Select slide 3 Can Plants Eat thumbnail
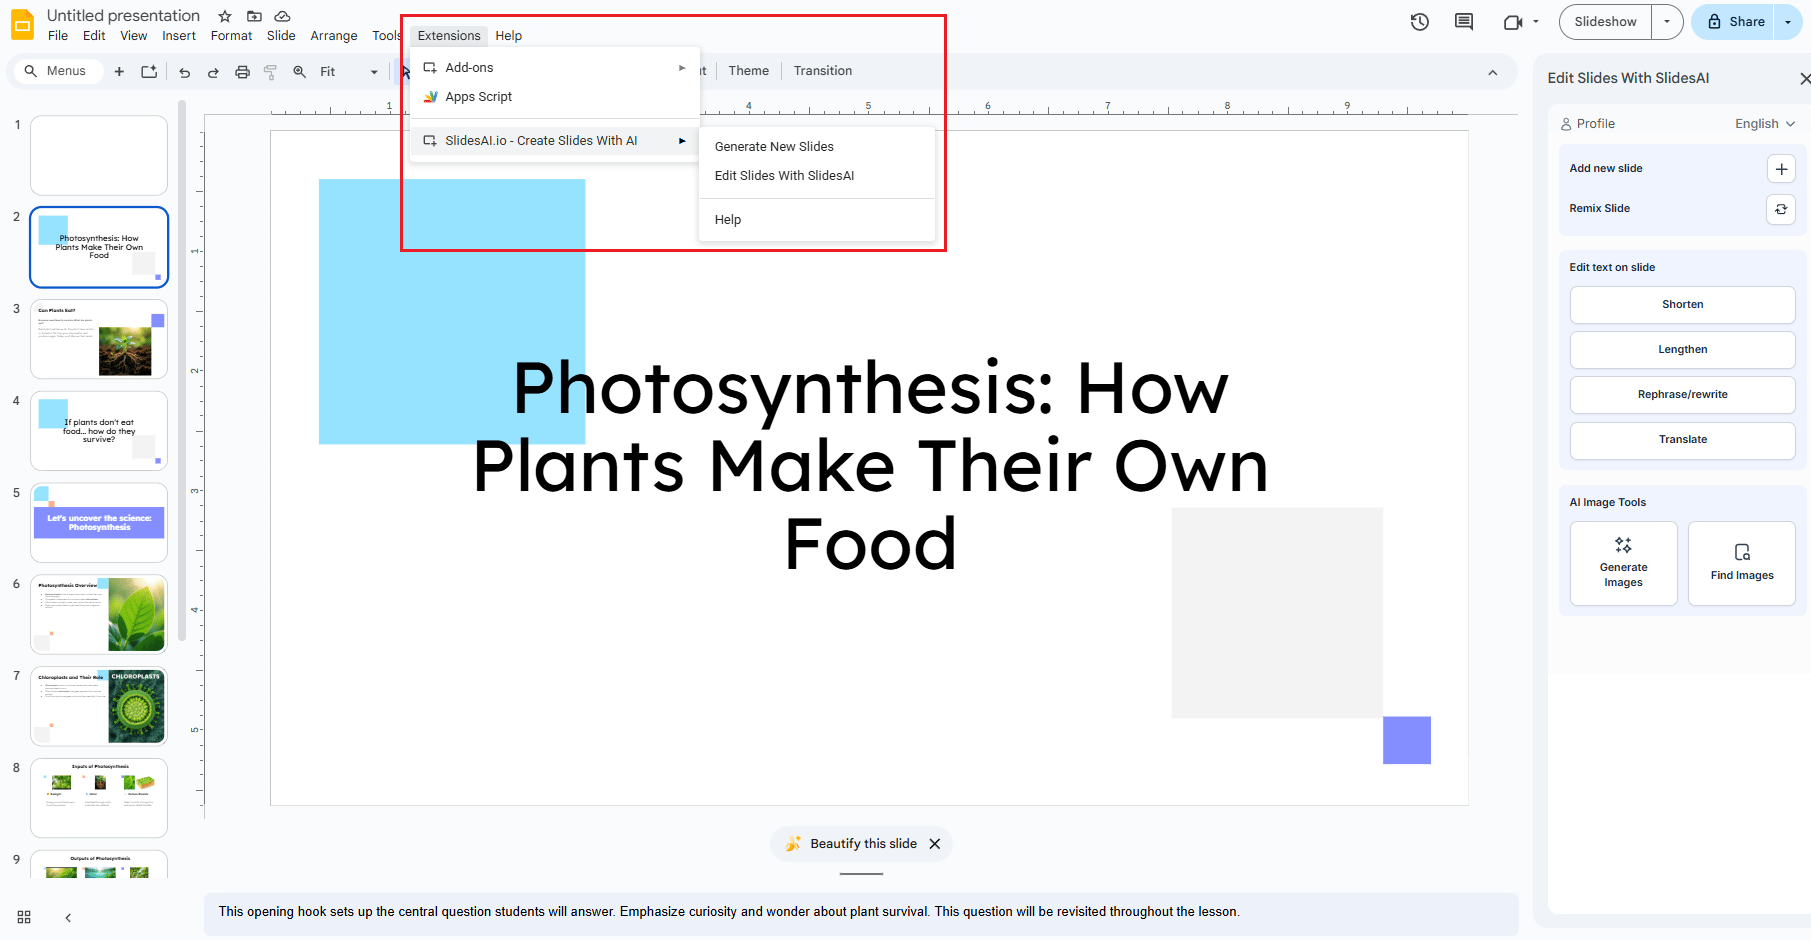1811x940 pixels. [x=99, y=339]
